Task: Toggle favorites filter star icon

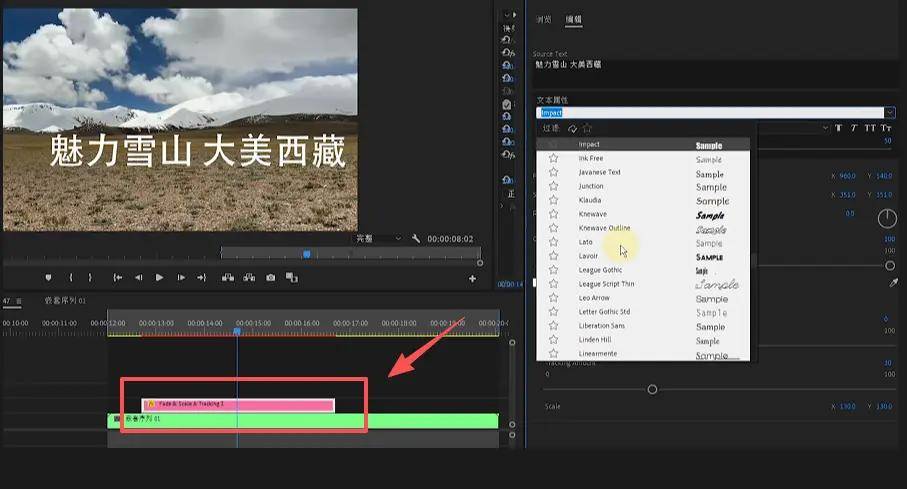Action: point(588,128)
